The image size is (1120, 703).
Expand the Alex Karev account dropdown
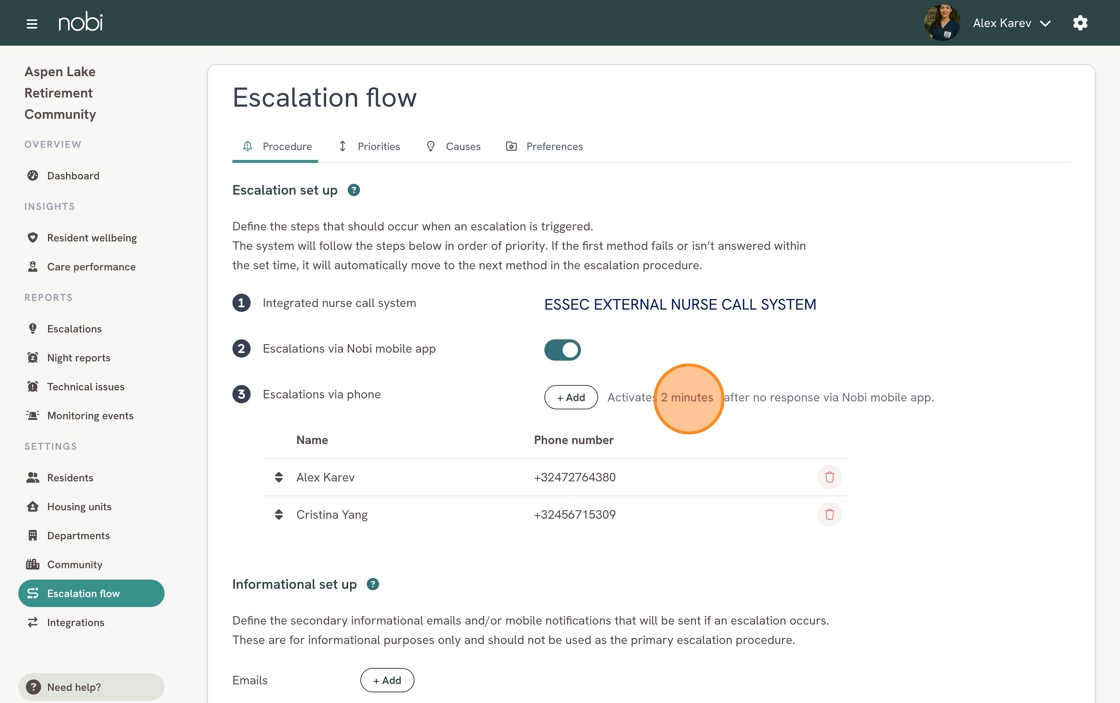point(1011,23)
